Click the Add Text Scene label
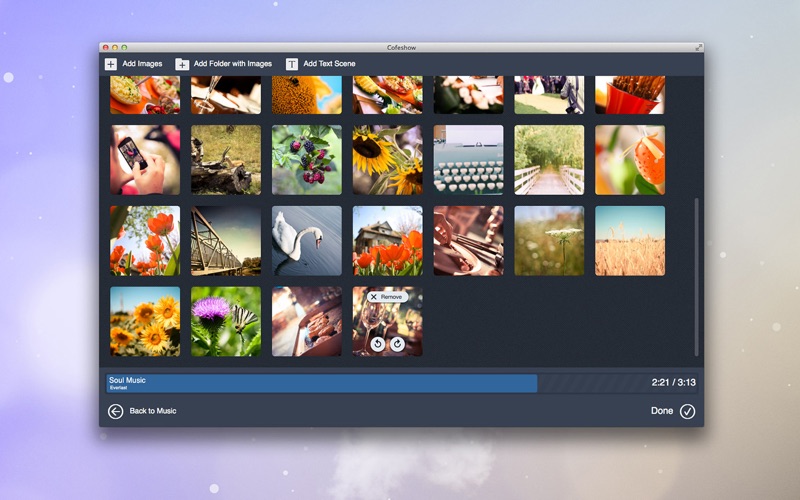800x500 pixels. click(329, 64)
